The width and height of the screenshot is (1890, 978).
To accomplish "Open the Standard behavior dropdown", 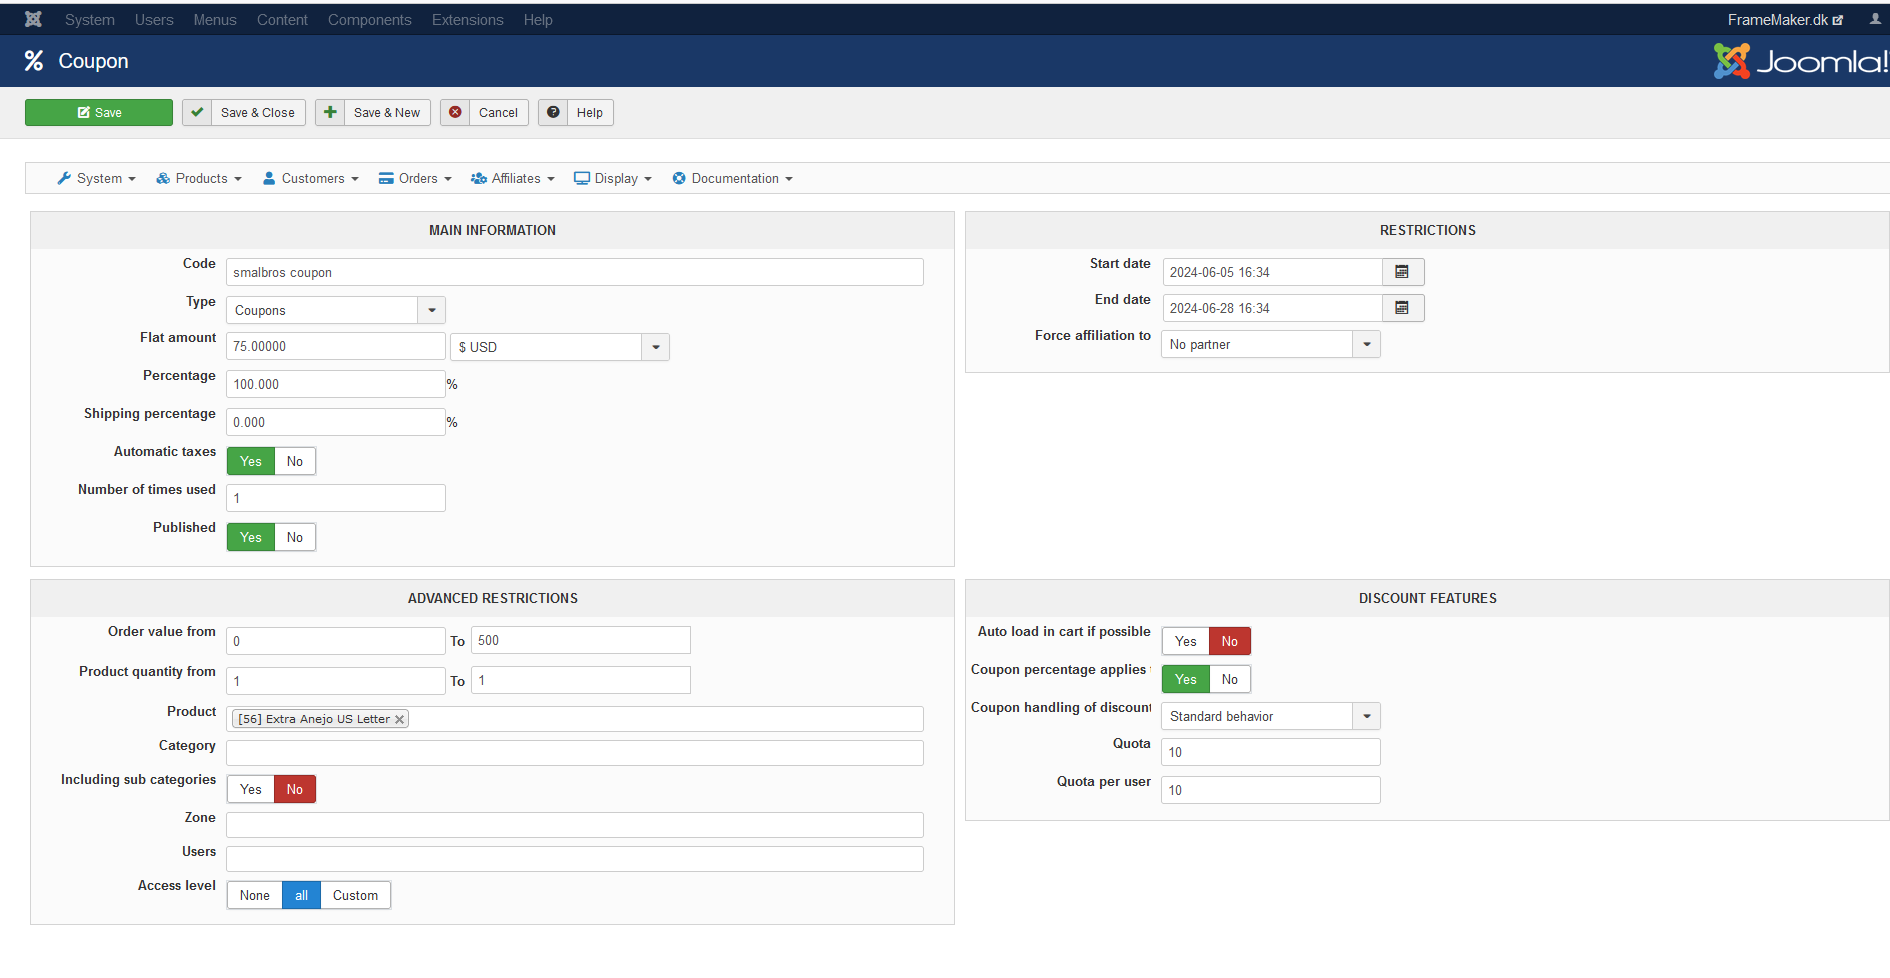I will [1271, 716].
